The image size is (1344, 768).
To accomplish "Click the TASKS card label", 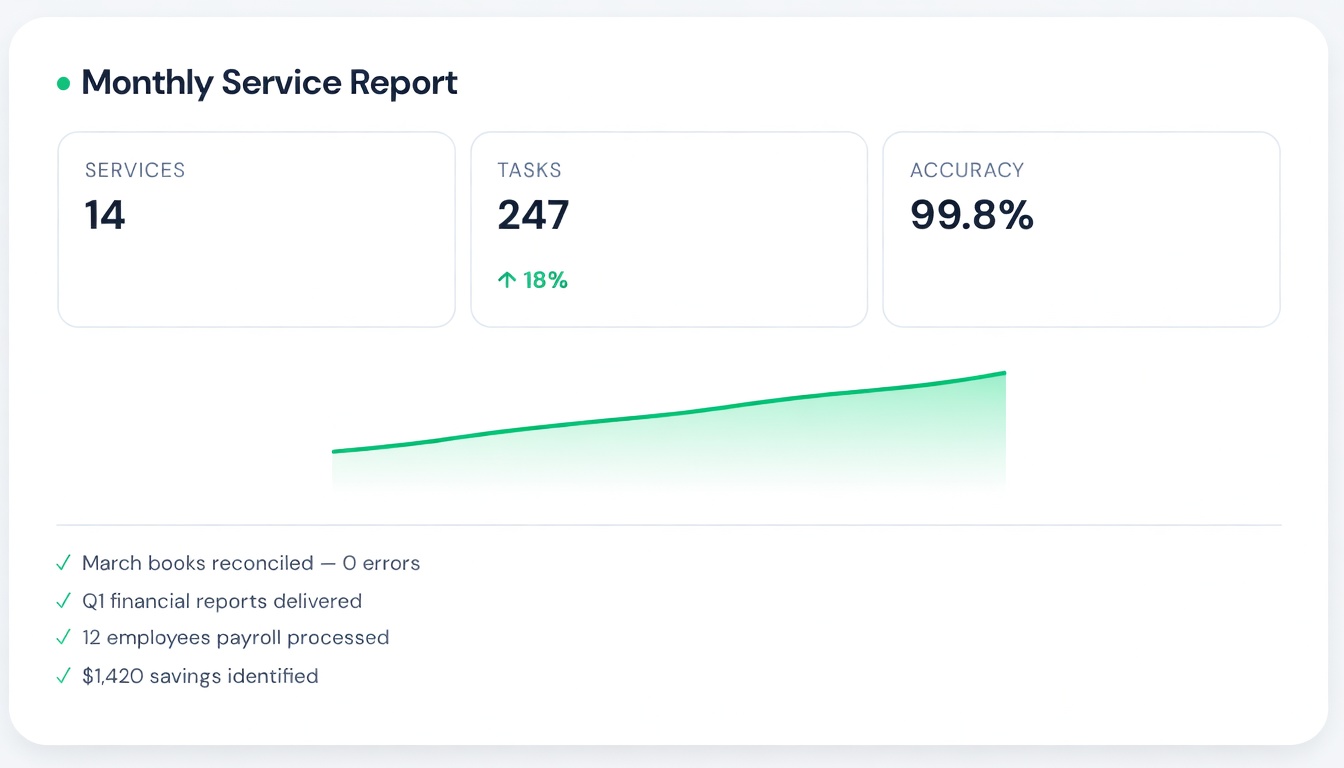I will [x=529, y=170].
